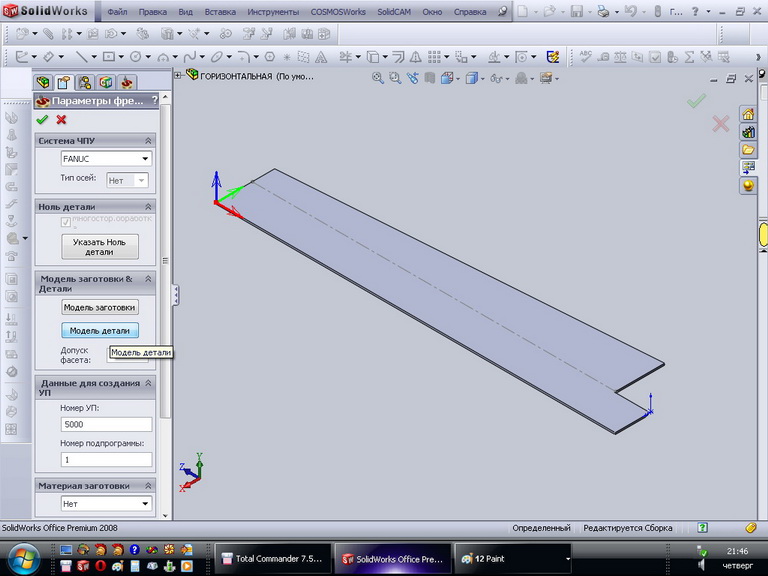Click the Rebuild traffic light icon
This screenshot has height=576, width=768.
[658, 11]
